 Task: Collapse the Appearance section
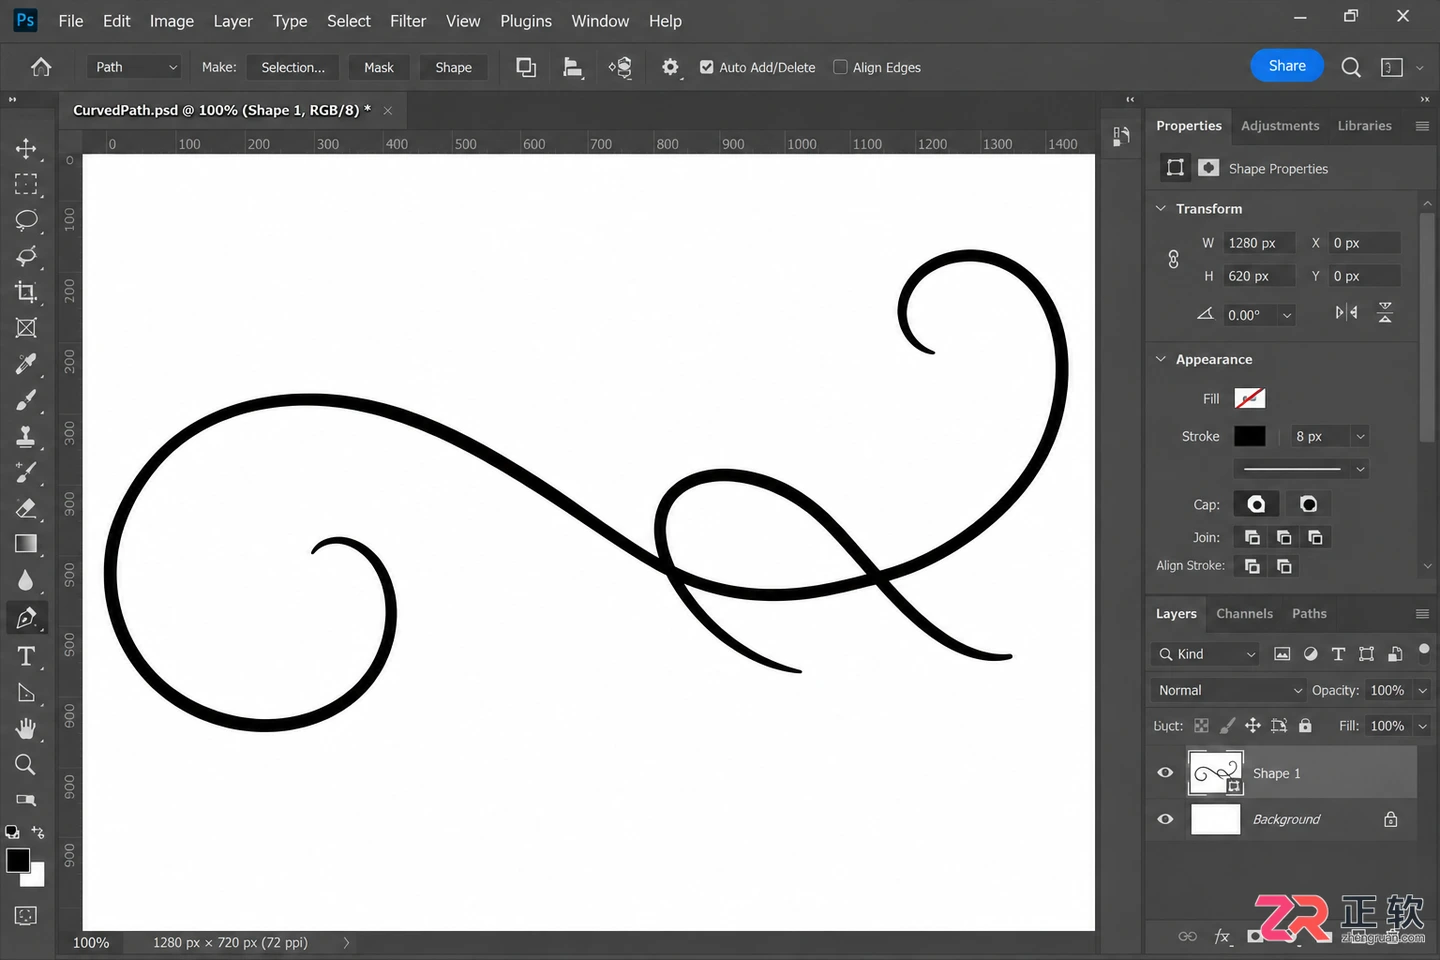[1161, 359]
